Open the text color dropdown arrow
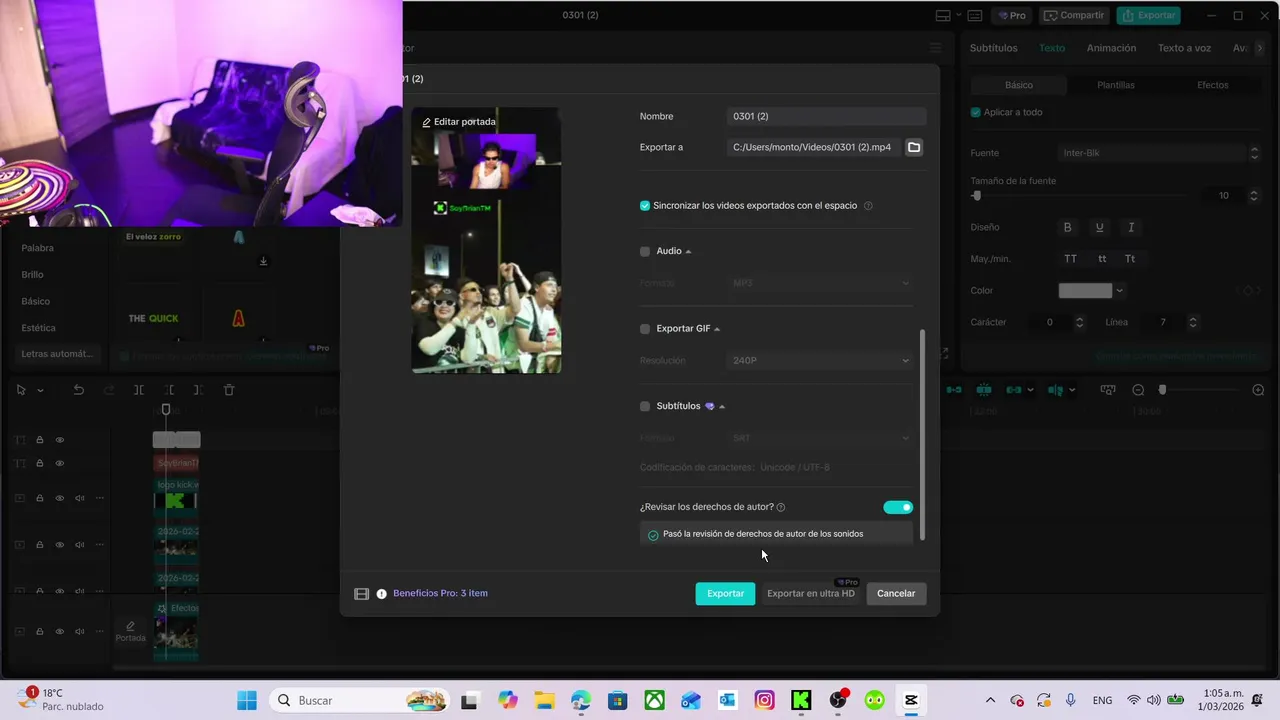This screenshot has height=720, width=1280. (x=1119, y=291)
